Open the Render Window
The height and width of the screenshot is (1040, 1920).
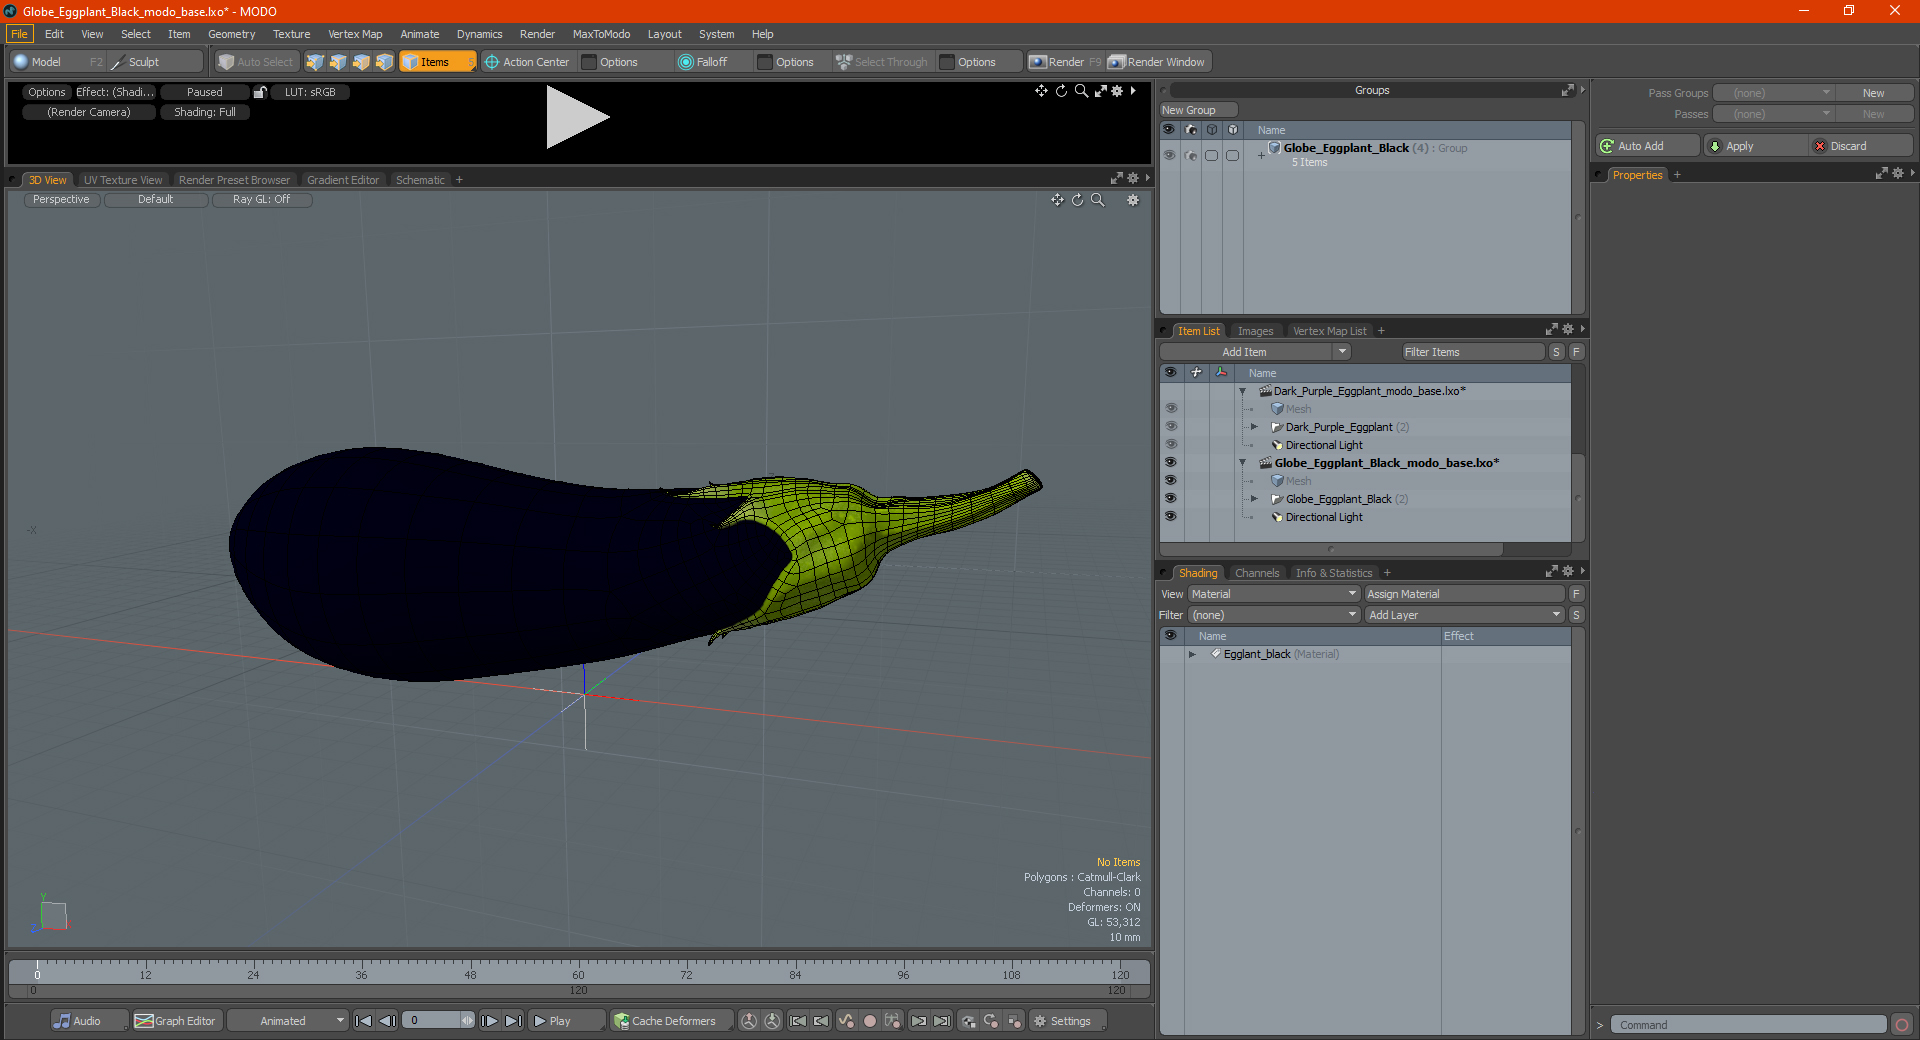[1158, 62]
